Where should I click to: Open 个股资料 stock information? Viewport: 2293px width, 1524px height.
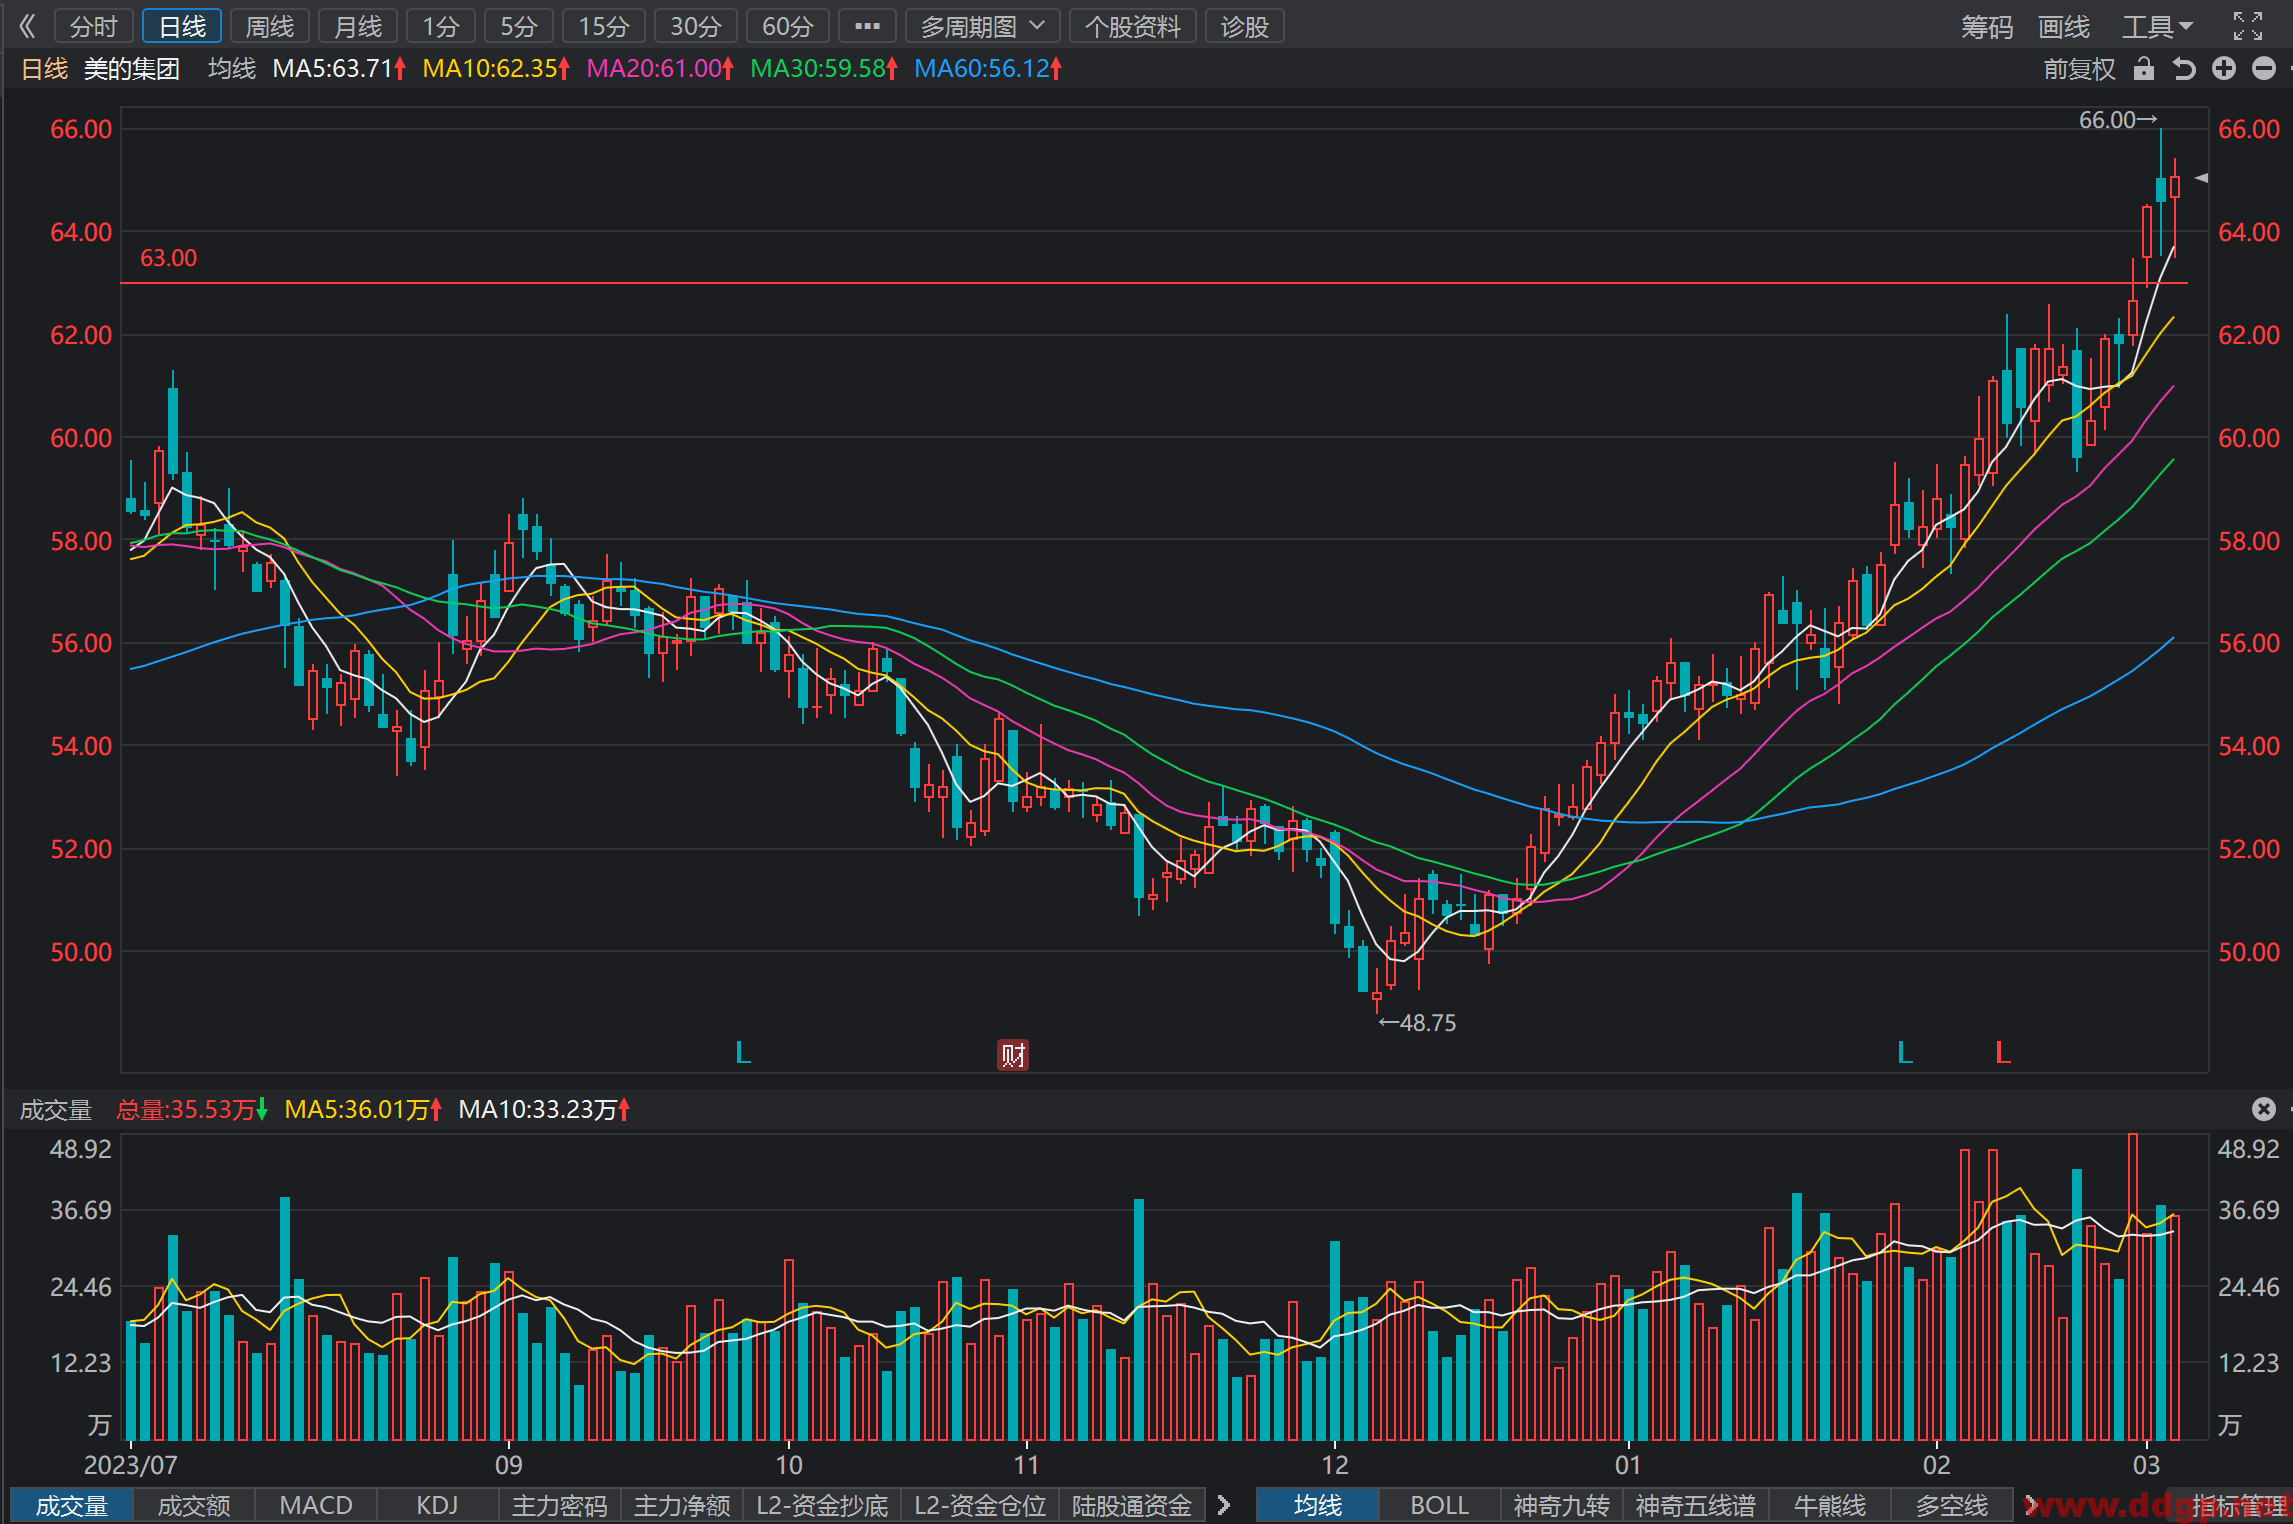click(x=1133, y=26)
